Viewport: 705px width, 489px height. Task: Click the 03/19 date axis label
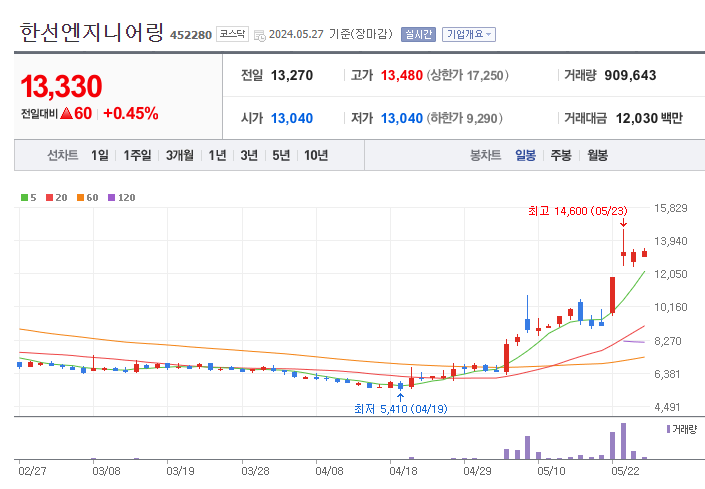click(180, 471)
